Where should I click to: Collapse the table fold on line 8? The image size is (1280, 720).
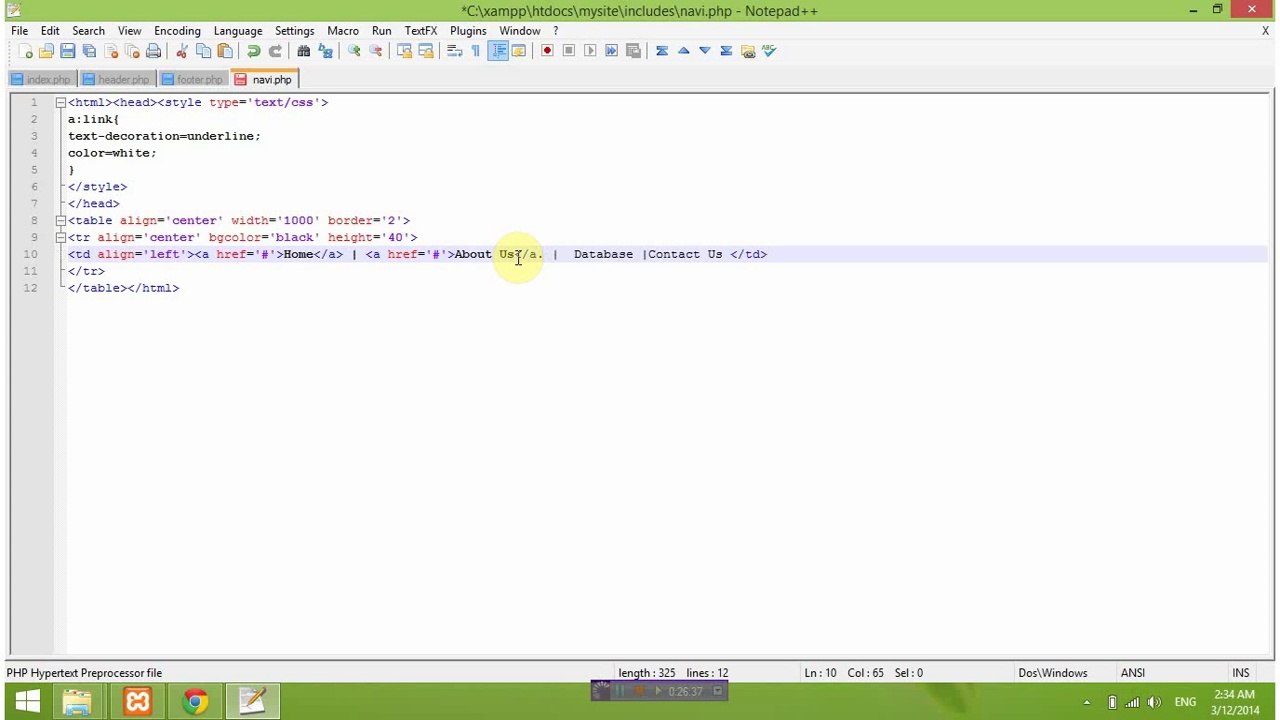click(61, 220)
